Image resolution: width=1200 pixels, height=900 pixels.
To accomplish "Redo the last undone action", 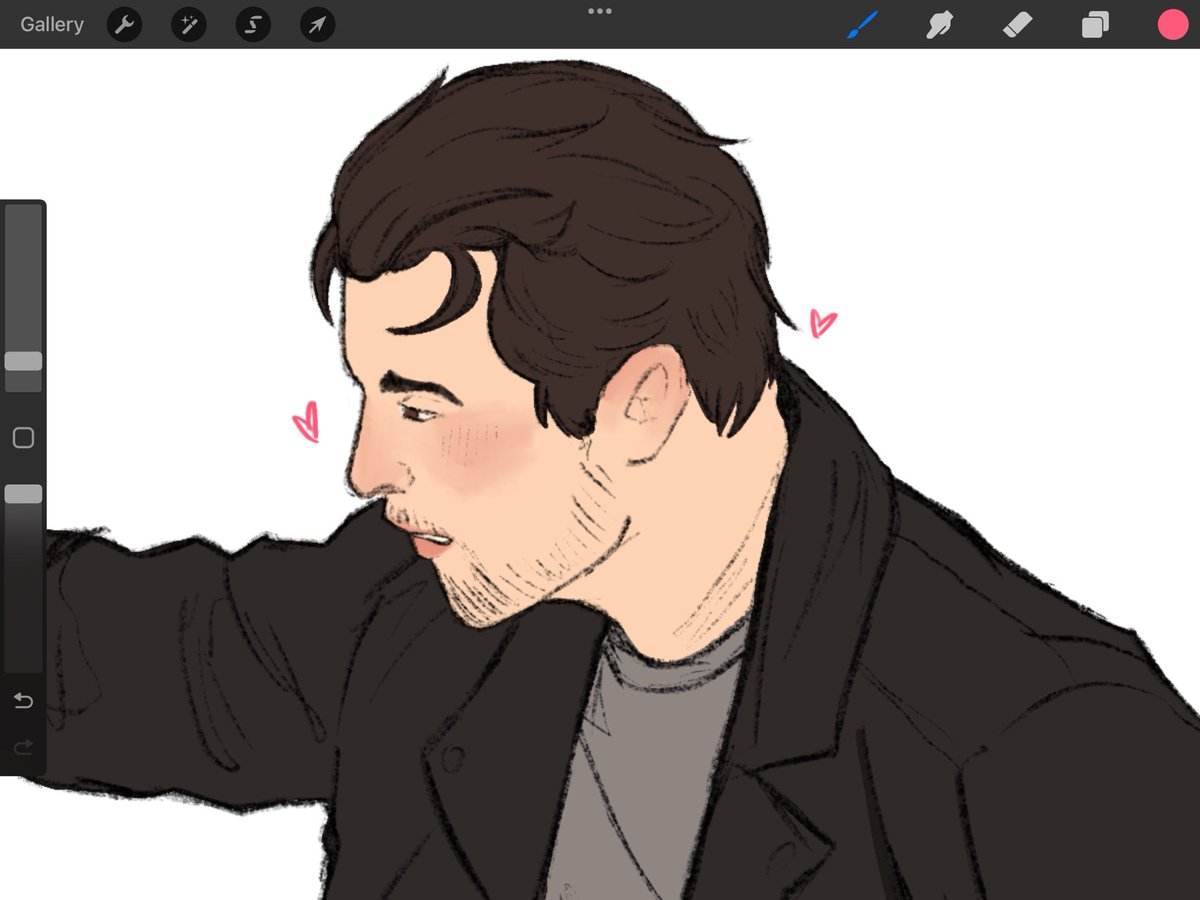I will [x=23, y=747].
